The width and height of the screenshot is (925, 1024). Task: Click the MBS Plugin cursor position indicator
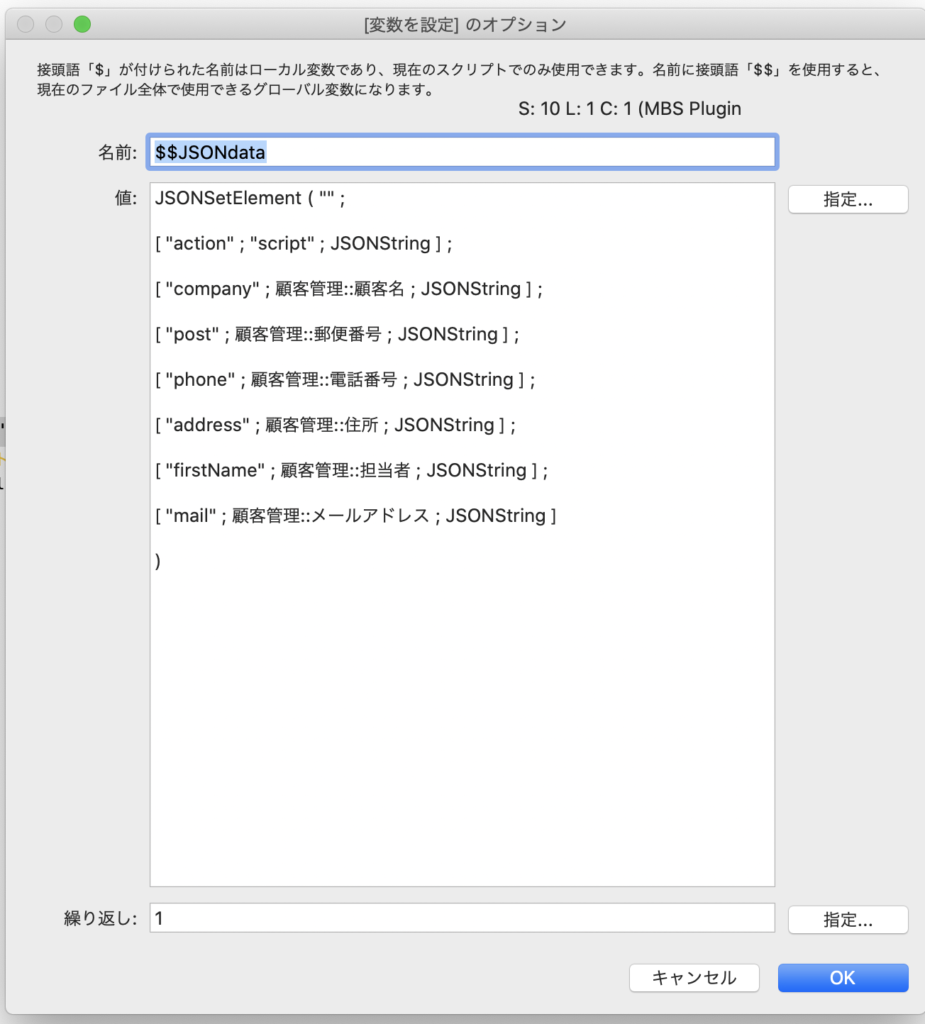click(629, 109)
